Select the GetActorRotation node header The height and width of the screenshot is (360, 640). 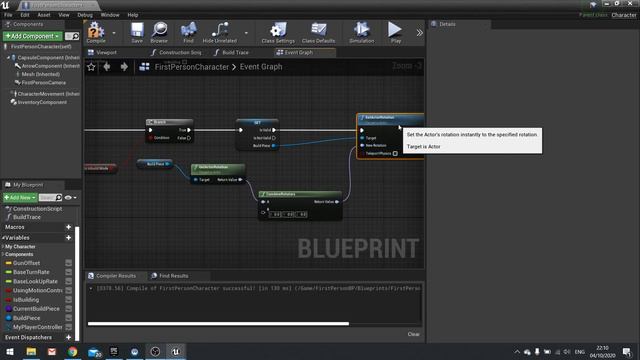218,168
